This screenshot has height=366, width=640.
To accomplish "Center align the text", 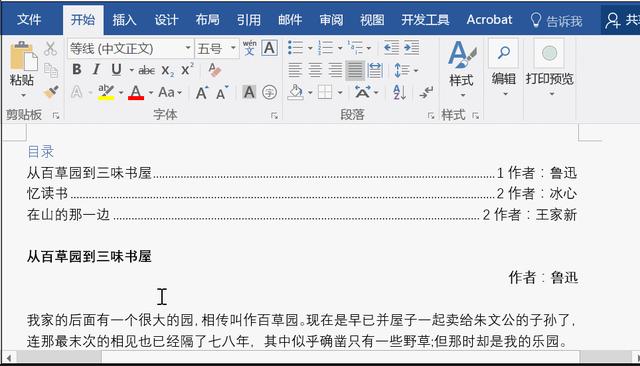I will 315,70.
